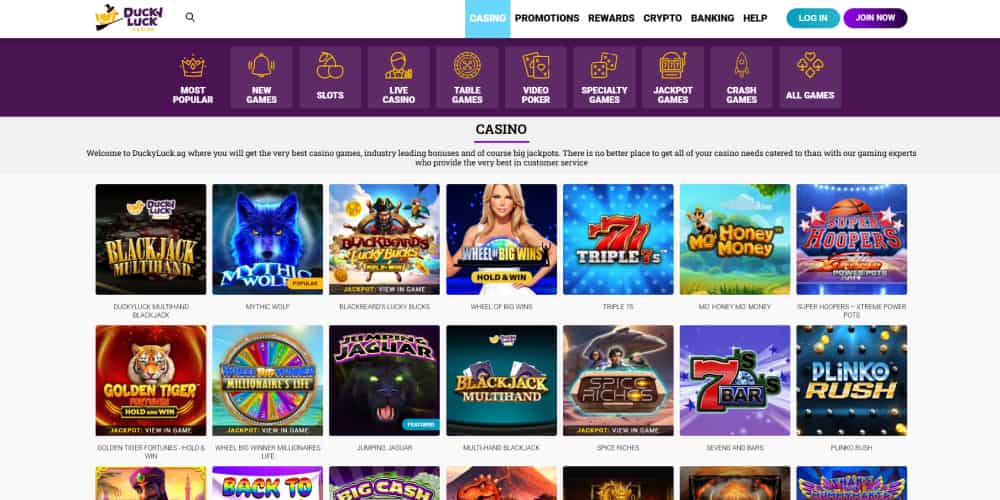Open the Plinko Rush game tile
This screenshot has width=1000, height=500.
(x=851, y=380)
